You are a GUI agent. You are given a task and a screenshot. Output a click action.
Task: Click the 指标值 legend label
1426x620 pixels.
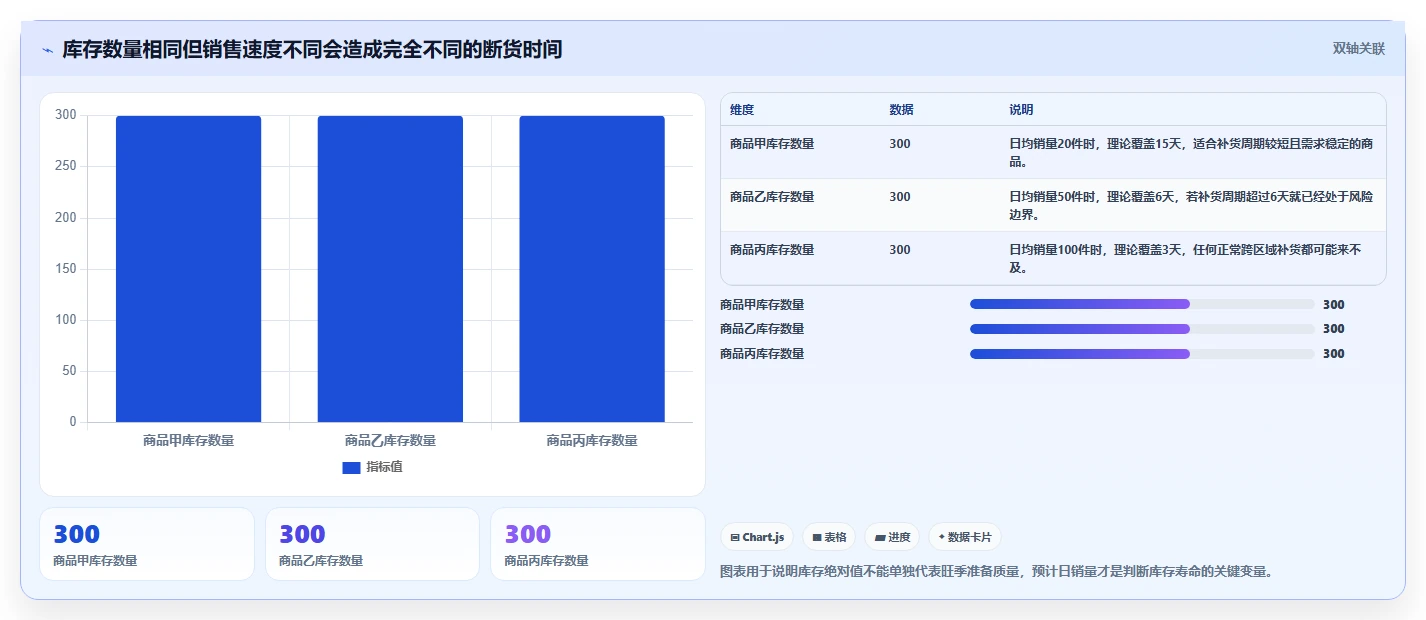(384, 467)
